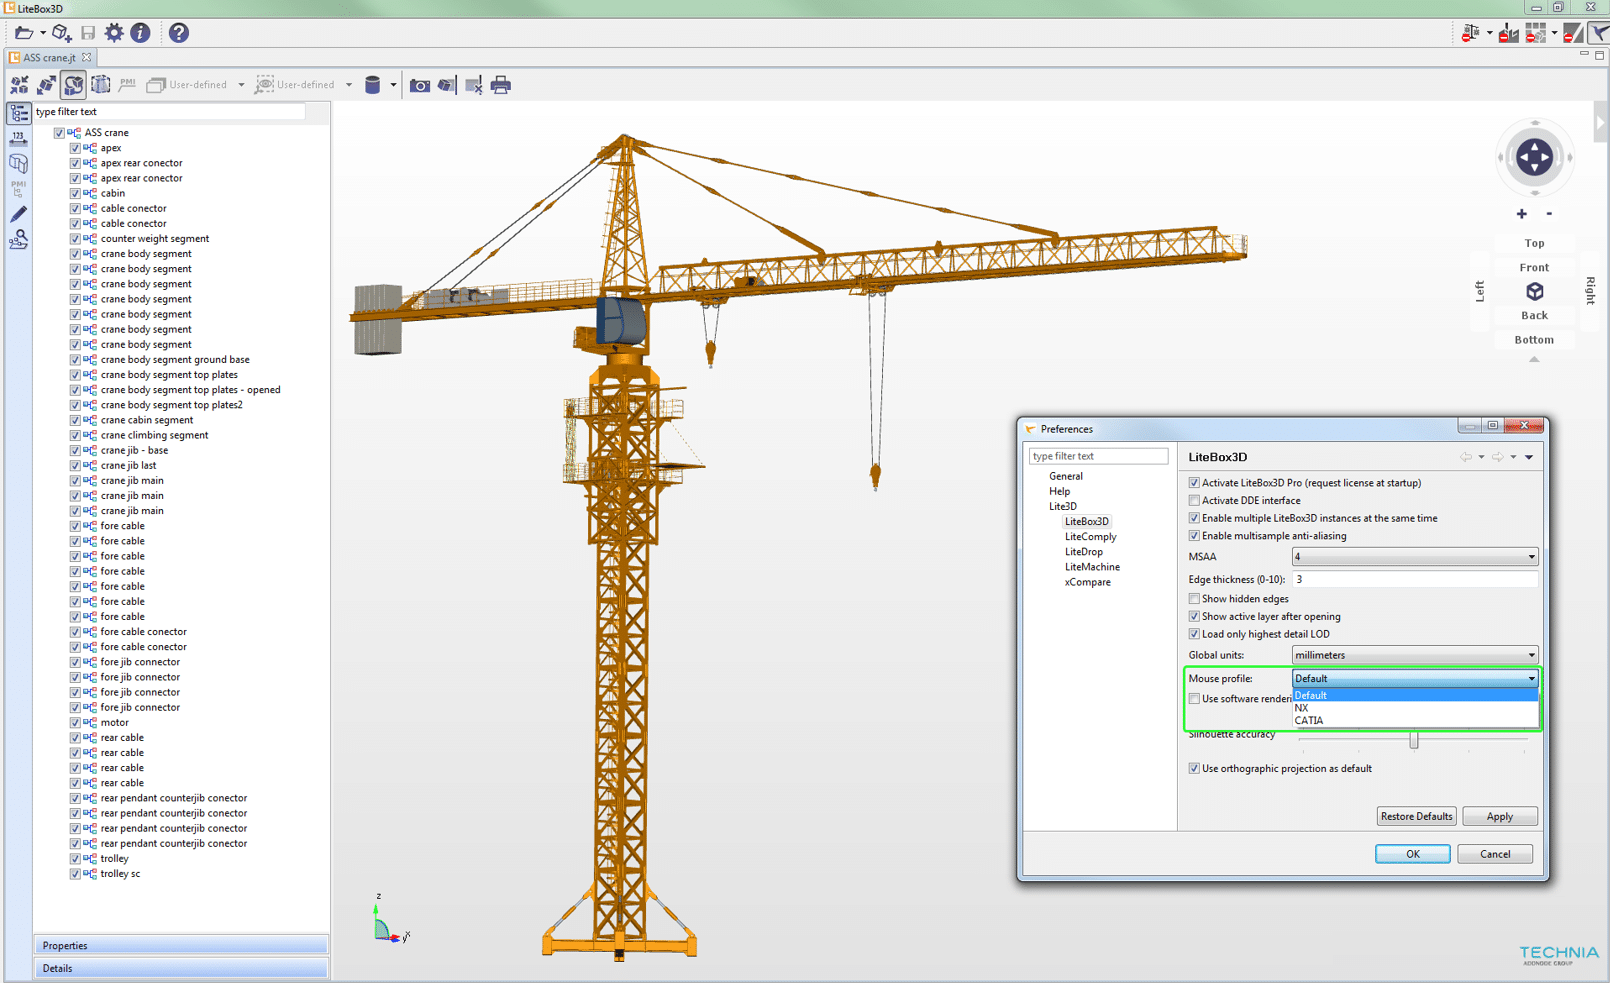Select LiteComply in Preferences tree
The height and width of the screenshot is (983, 1610).
point(1090,537)
